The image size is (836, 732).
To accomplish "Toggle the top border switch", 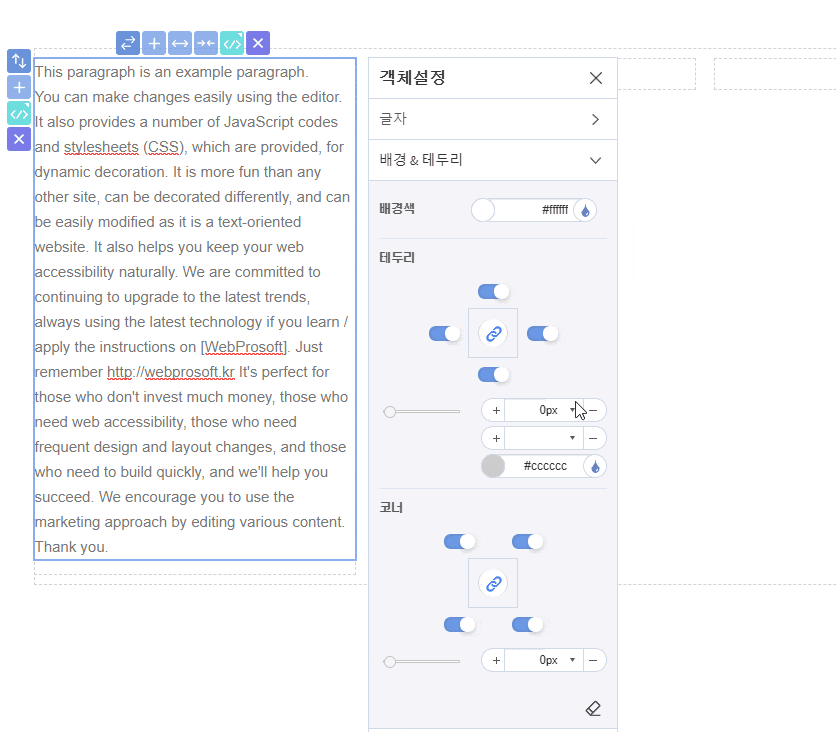I will click(x=493, y=291).
